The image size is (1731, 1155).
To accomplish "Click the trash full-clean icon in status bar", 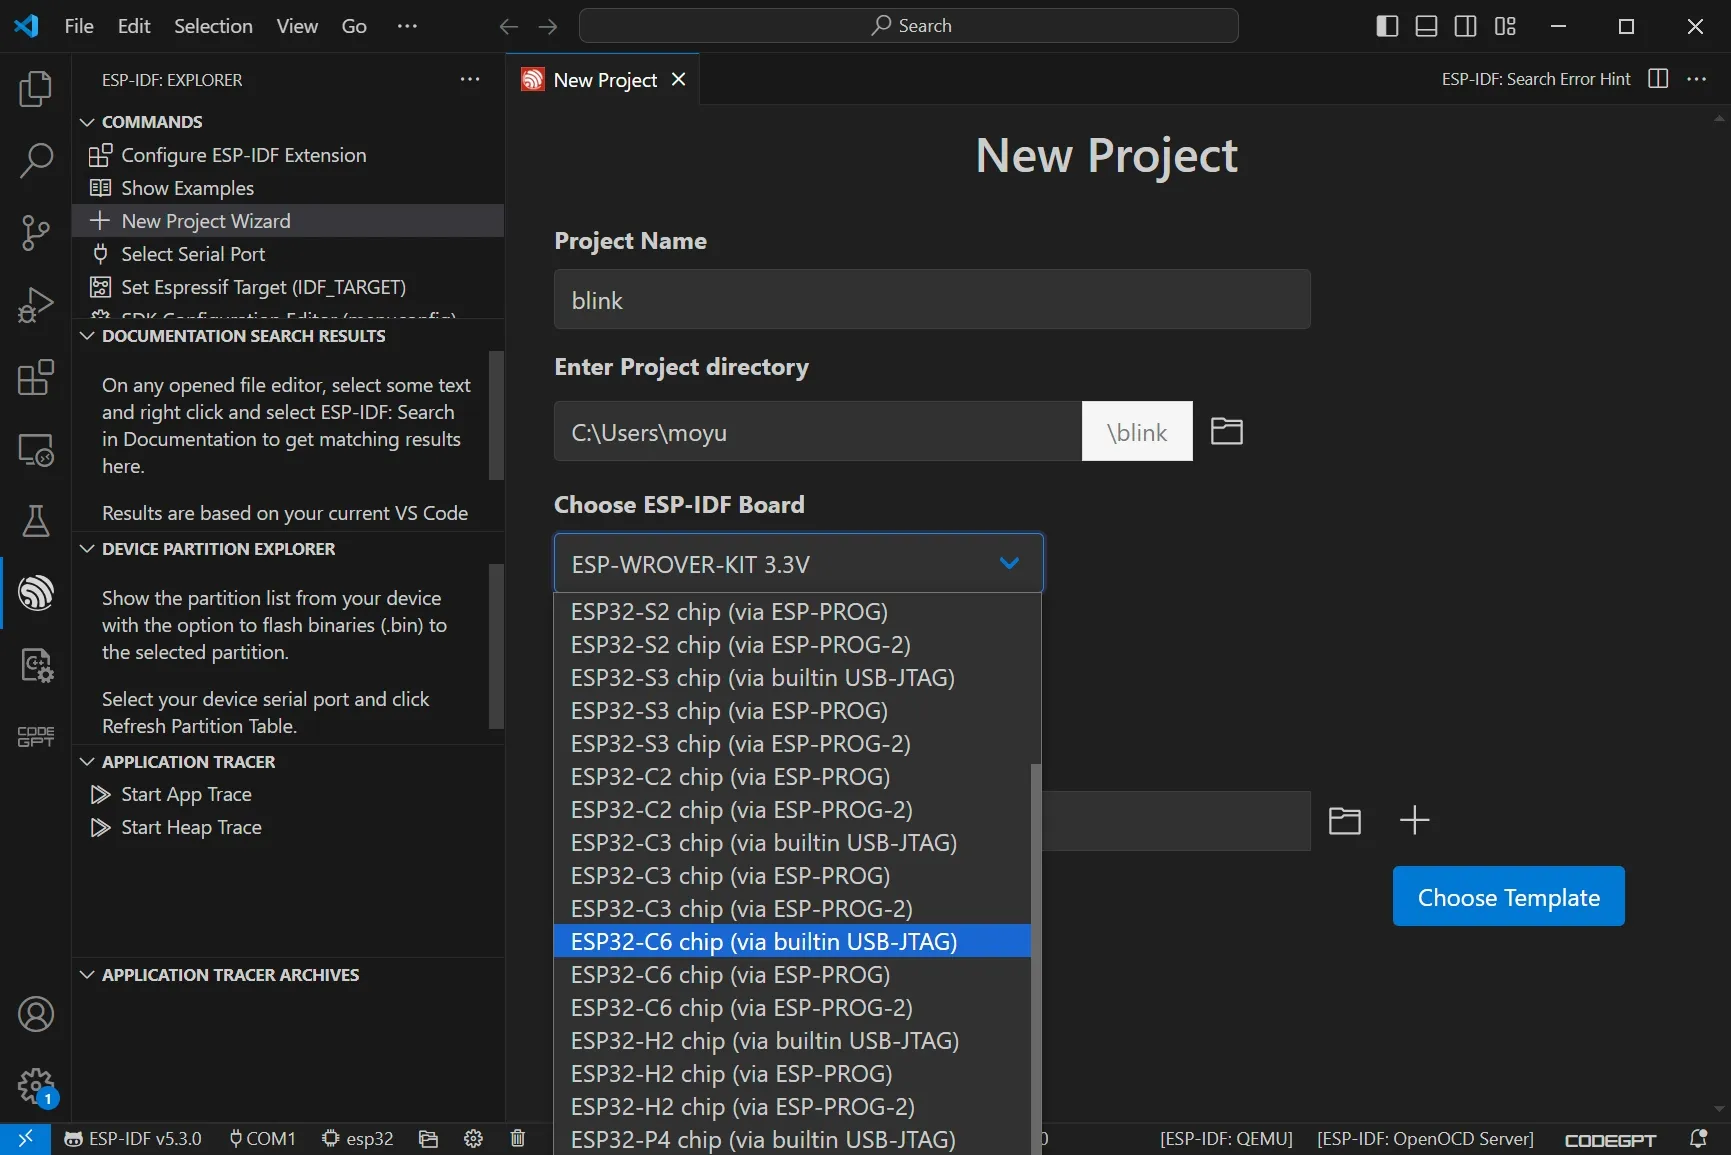I will click(x=517, y=1138).
